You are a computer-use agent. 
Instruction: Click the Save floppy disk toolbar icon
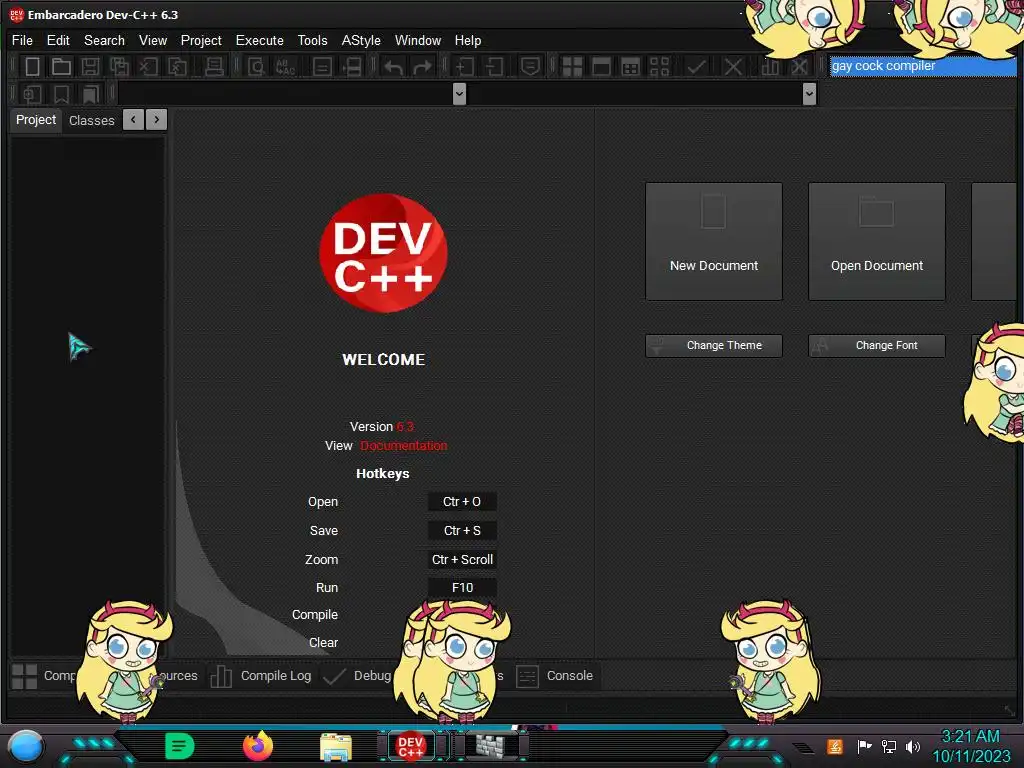pos(90,66)
